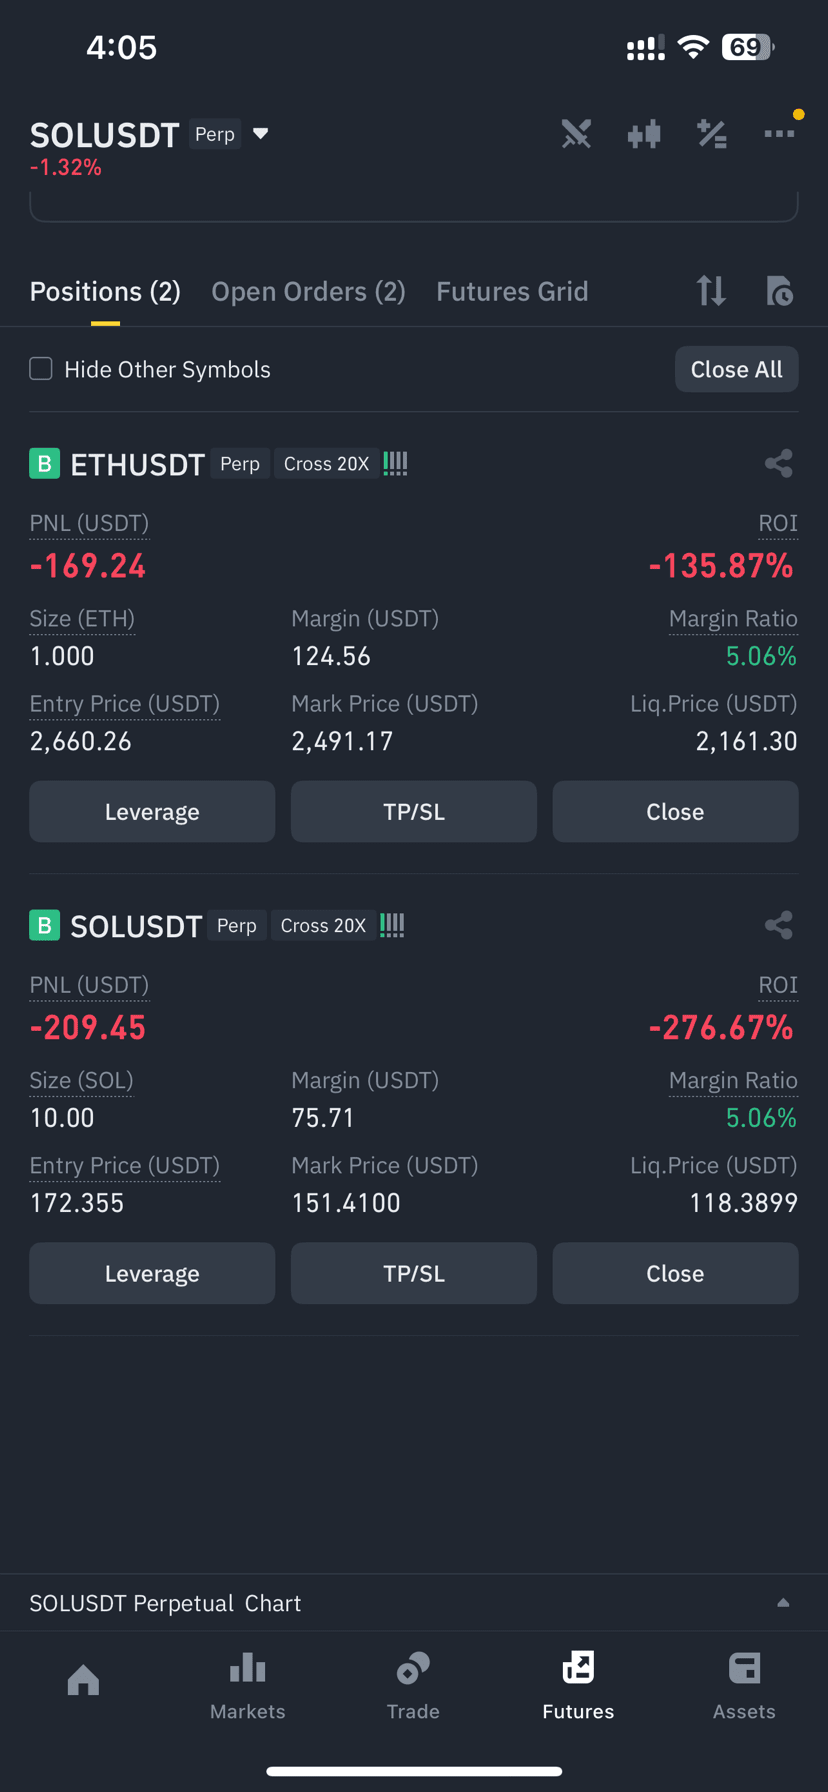Tap TP/SL for the ETHUSDT position
Screen dimensions: 828x1792
(413, 811)
